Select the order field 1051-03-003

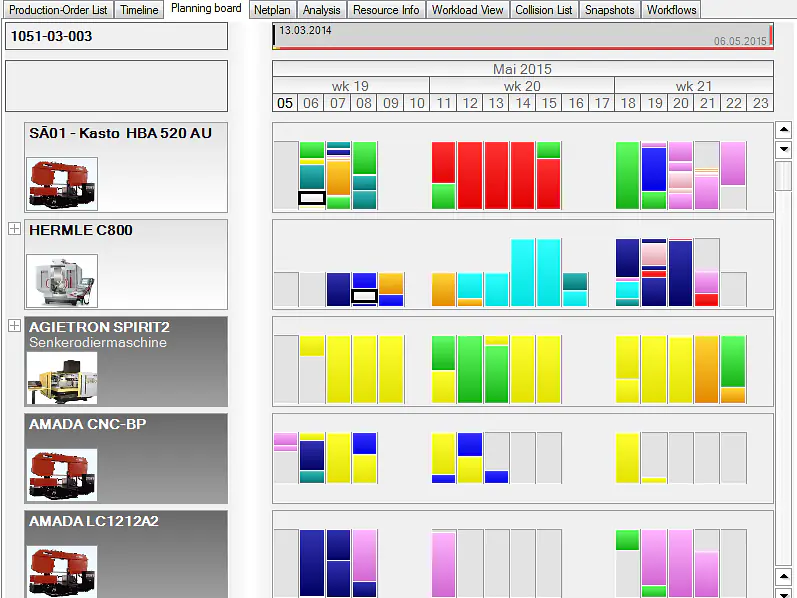116,36
